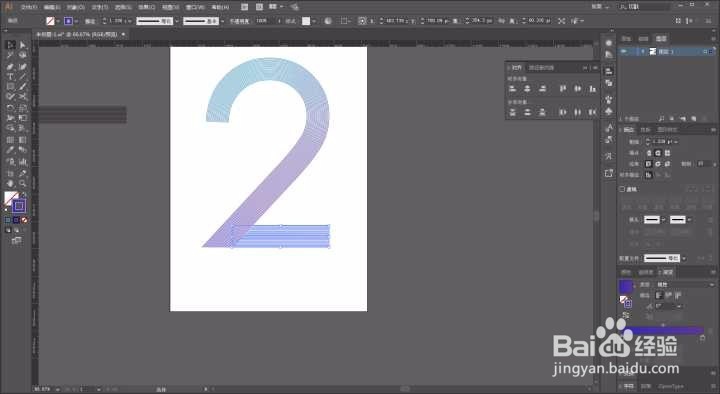Open start arrowhead dropdown in Stroke panel
720x394 pixels.
point(663,220)
